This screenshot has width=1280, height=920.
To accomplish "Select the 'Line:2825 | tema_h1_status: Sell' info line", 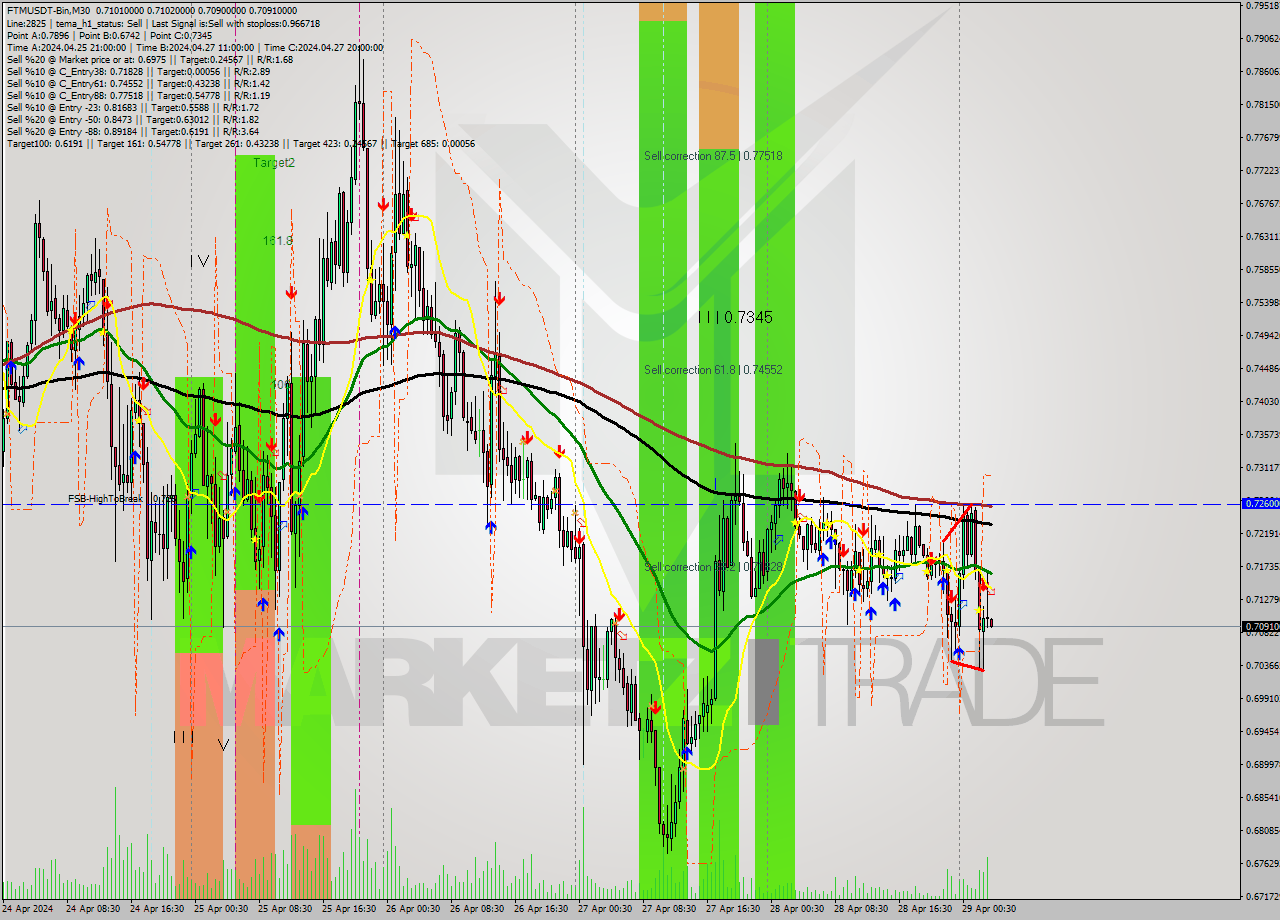I will tap(163, 23).
